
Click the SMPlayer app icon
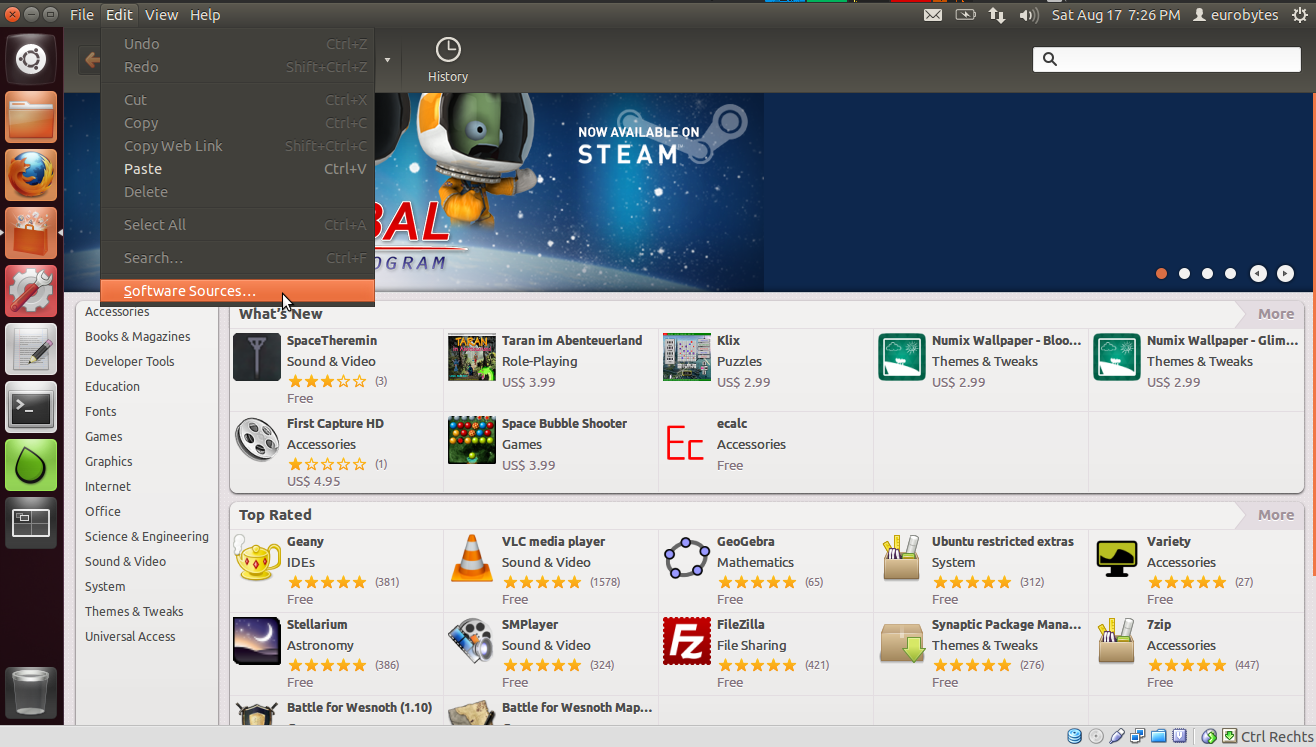click(x=472, y=642)
